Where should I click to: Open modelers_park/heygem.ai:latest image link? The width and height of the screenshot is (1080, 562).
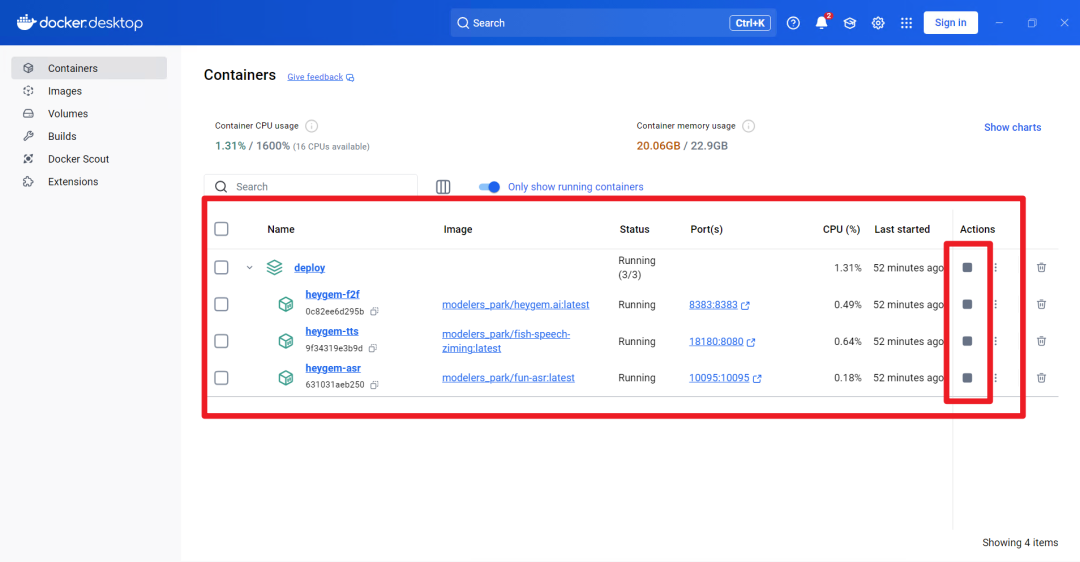point(515,304)
